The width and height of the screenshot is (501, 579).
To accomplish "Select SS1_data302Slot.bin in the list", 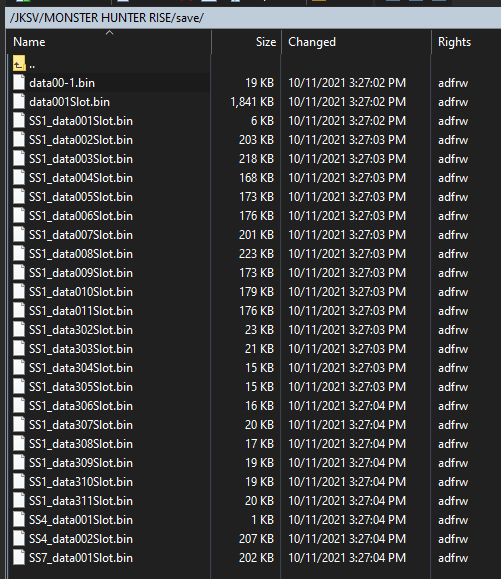I will (x=81, y=330).
